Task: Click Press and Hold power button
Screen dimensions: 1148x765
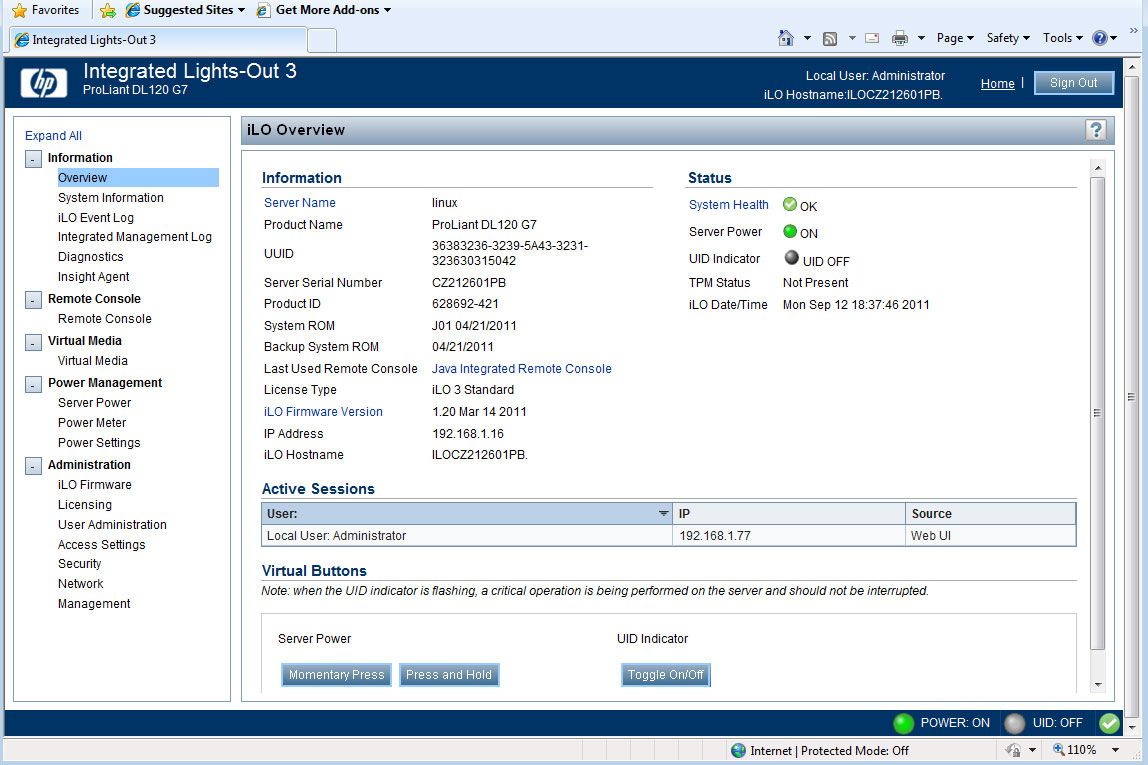Action: coord(449,674)
